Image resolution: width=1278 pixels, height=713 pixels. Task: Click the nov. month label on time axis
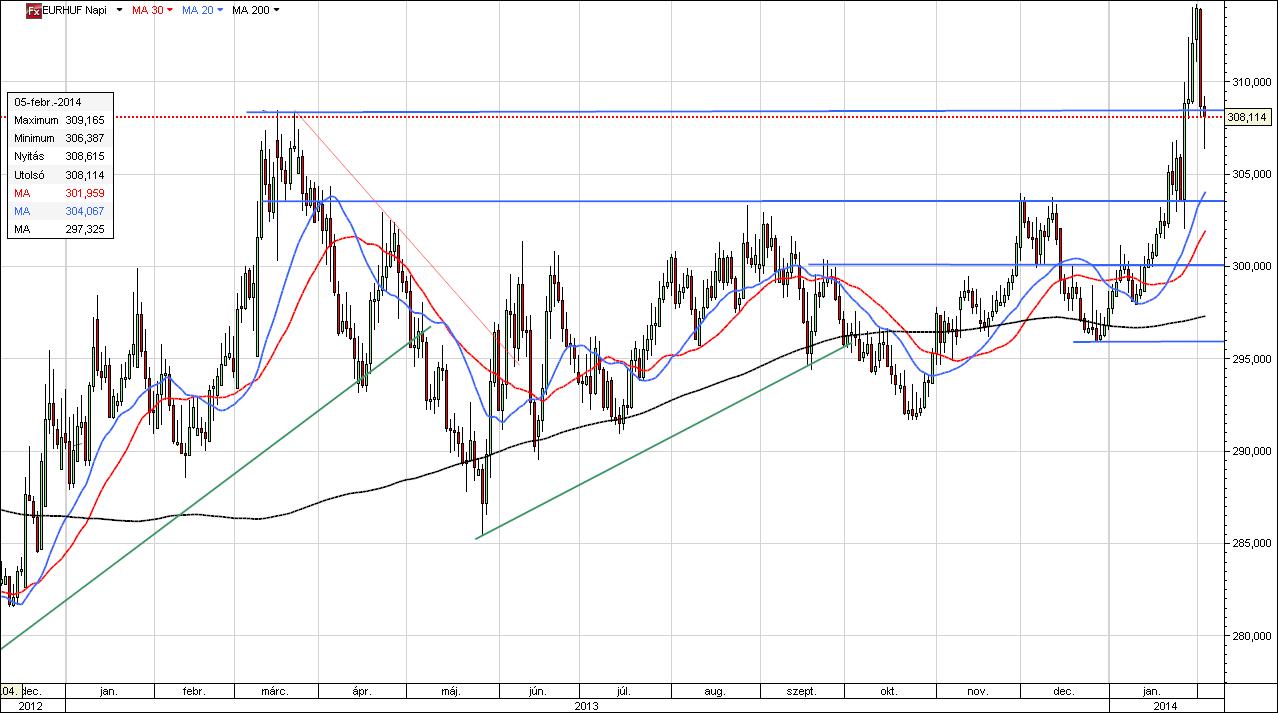point(978,691)
